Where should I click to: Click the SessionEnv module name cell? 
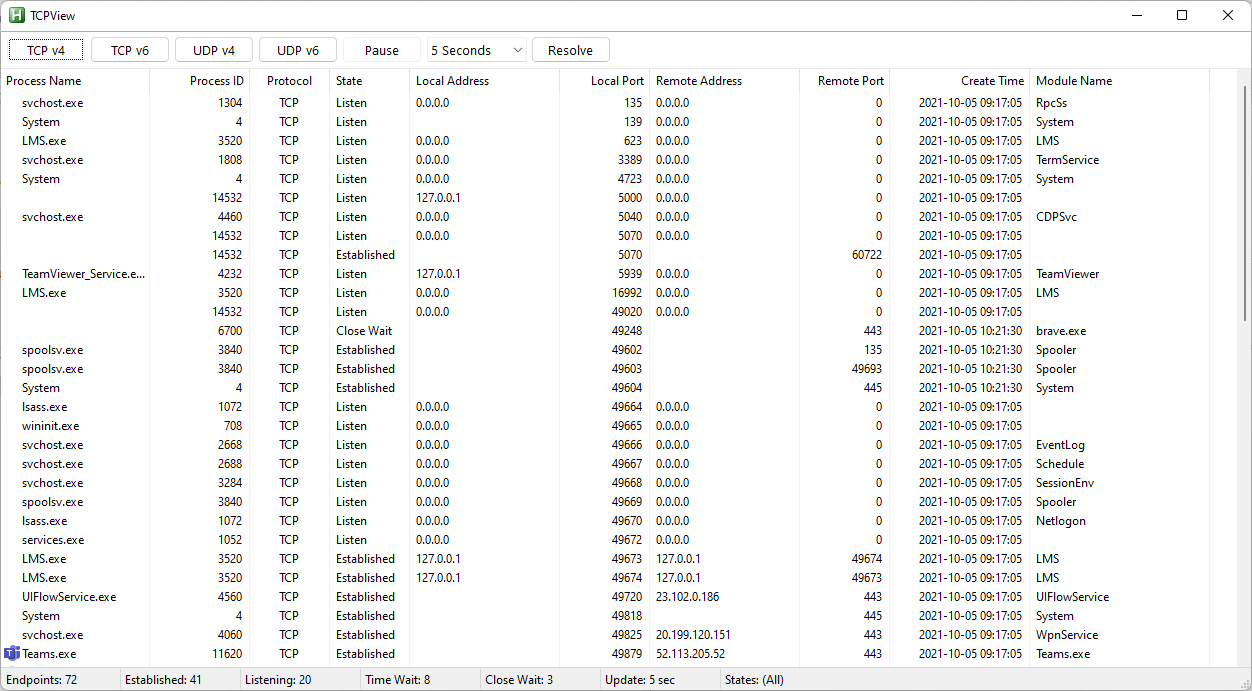tap(1067, 483)
